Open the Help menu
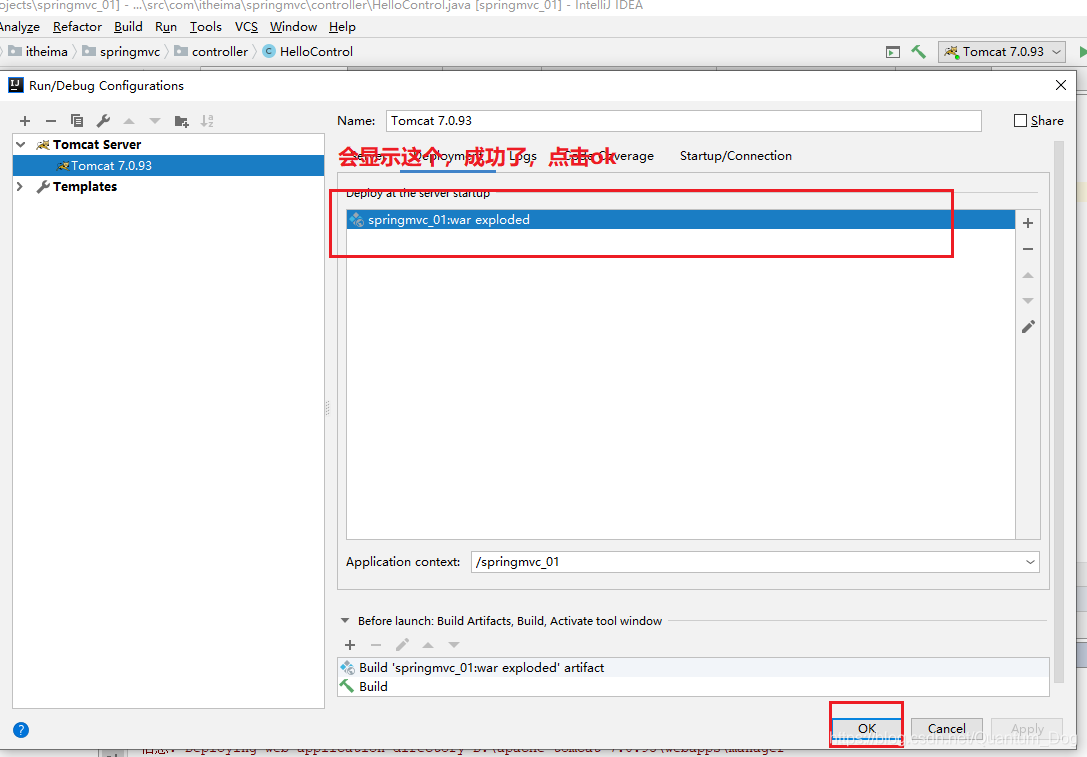Screen dimensions: 1087x757 [x=342, y=27]
